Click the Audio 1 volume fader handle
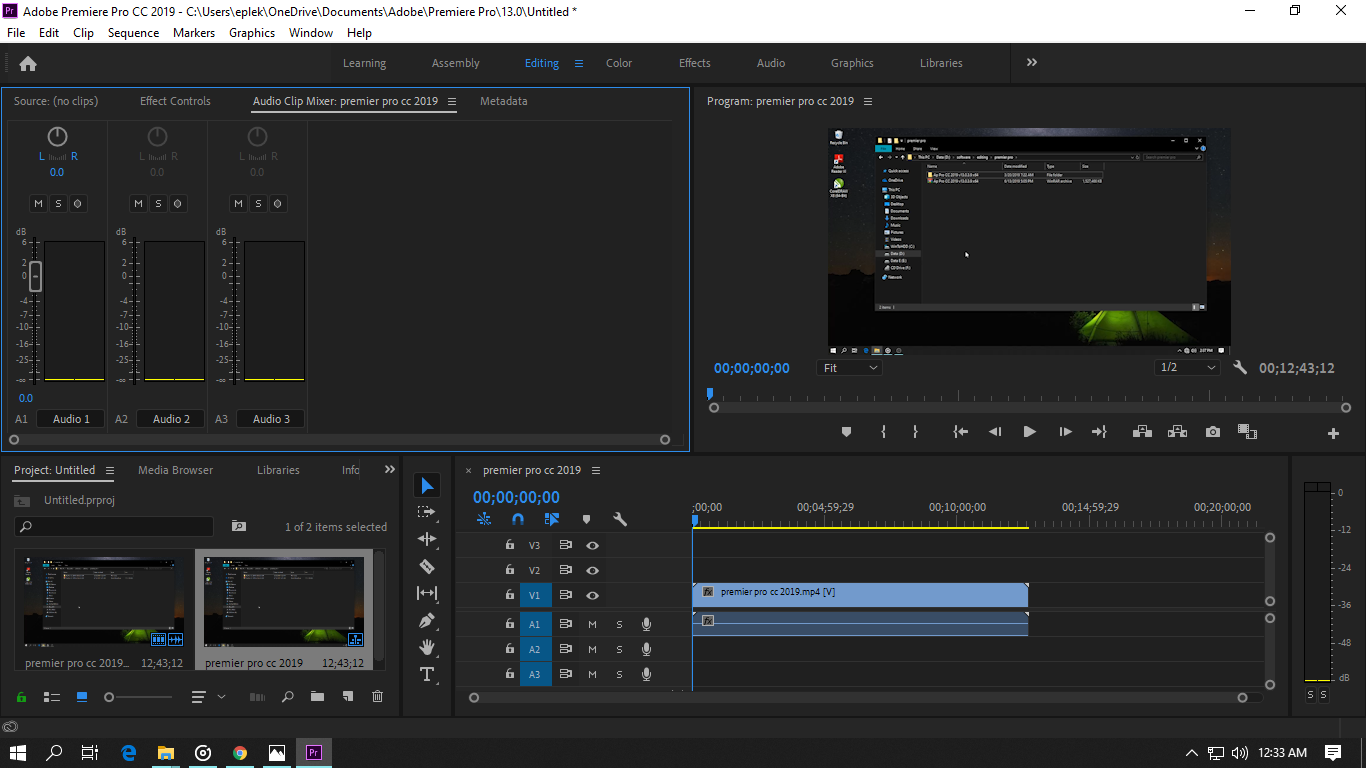 tap(35, 276)
